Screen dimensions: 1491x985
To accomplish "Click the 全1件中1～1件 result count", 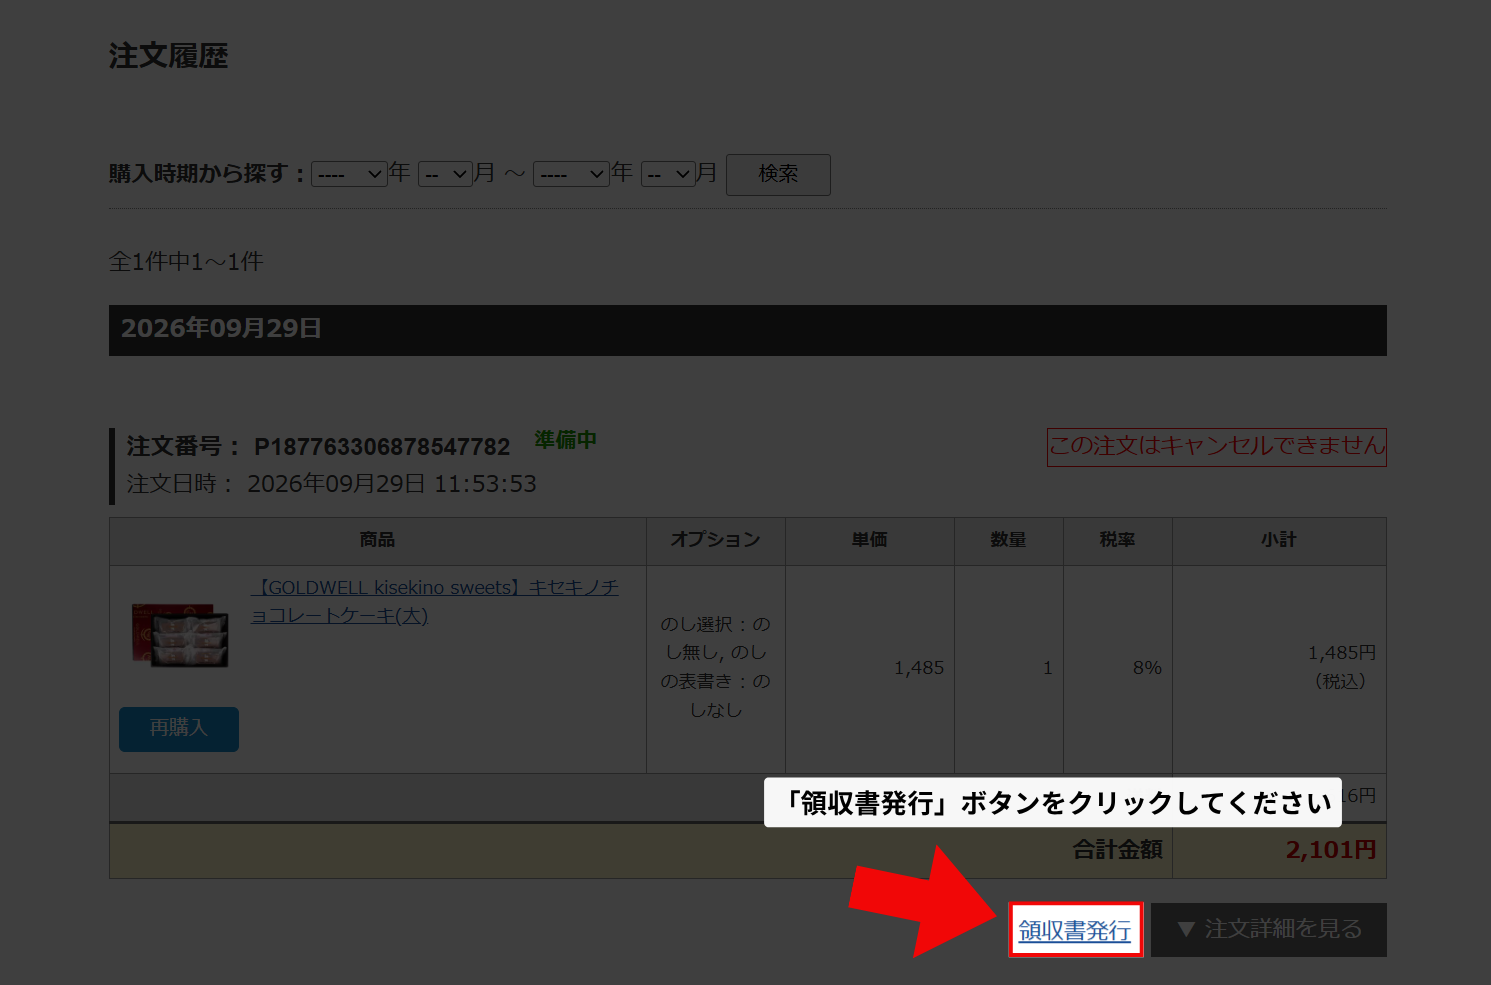I will [x=186, y=262].
